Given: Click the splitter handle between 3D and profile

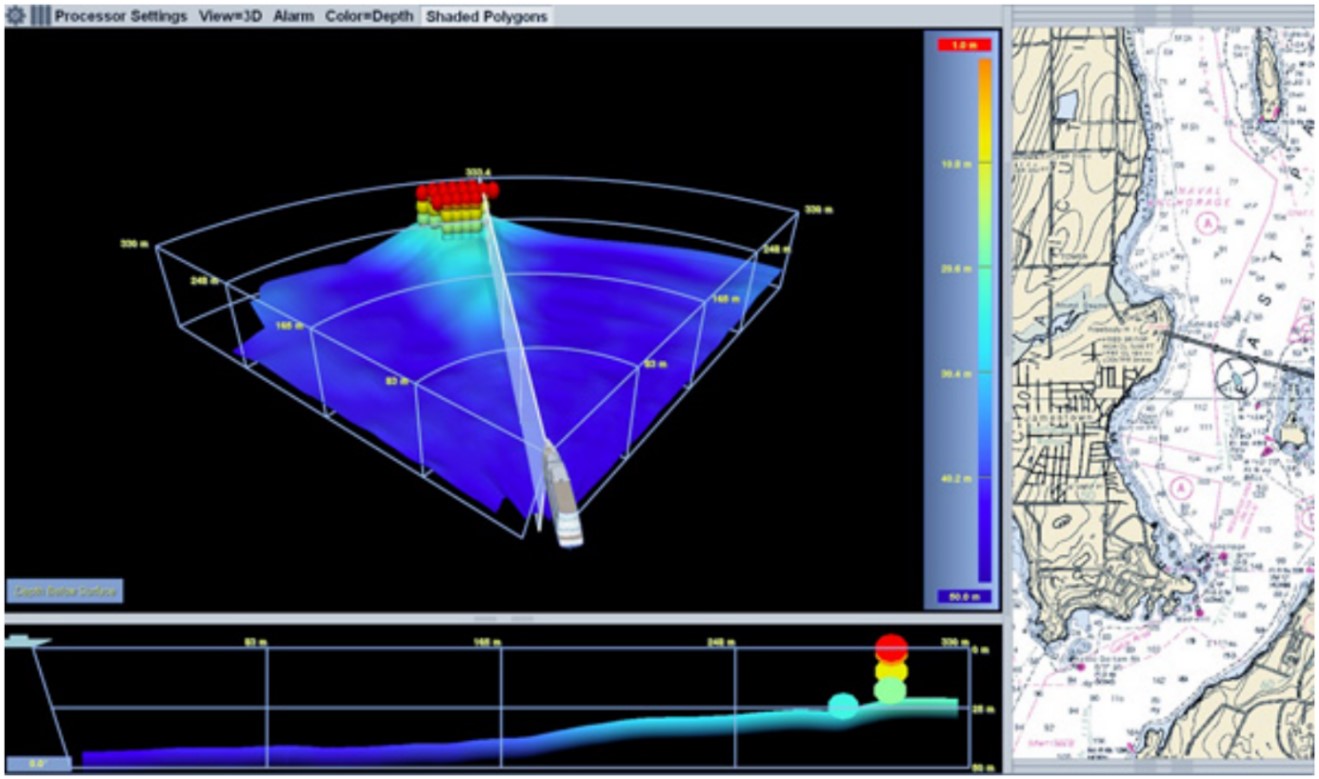Looking at the screenshot, I should pyautogui.click(x=503, y=619).
